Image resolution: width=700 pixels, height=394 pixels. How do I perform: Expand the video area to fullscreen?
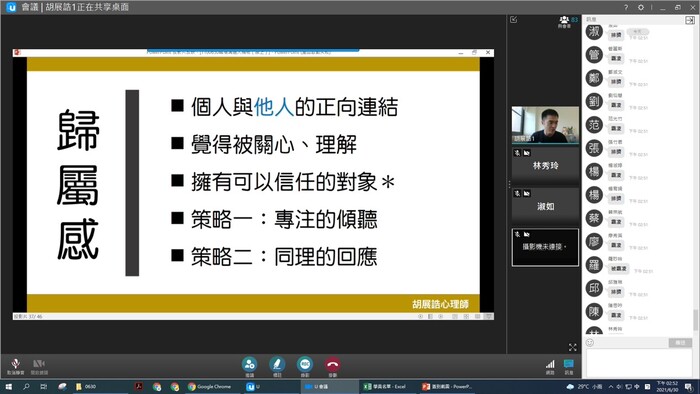pos(573,347)
